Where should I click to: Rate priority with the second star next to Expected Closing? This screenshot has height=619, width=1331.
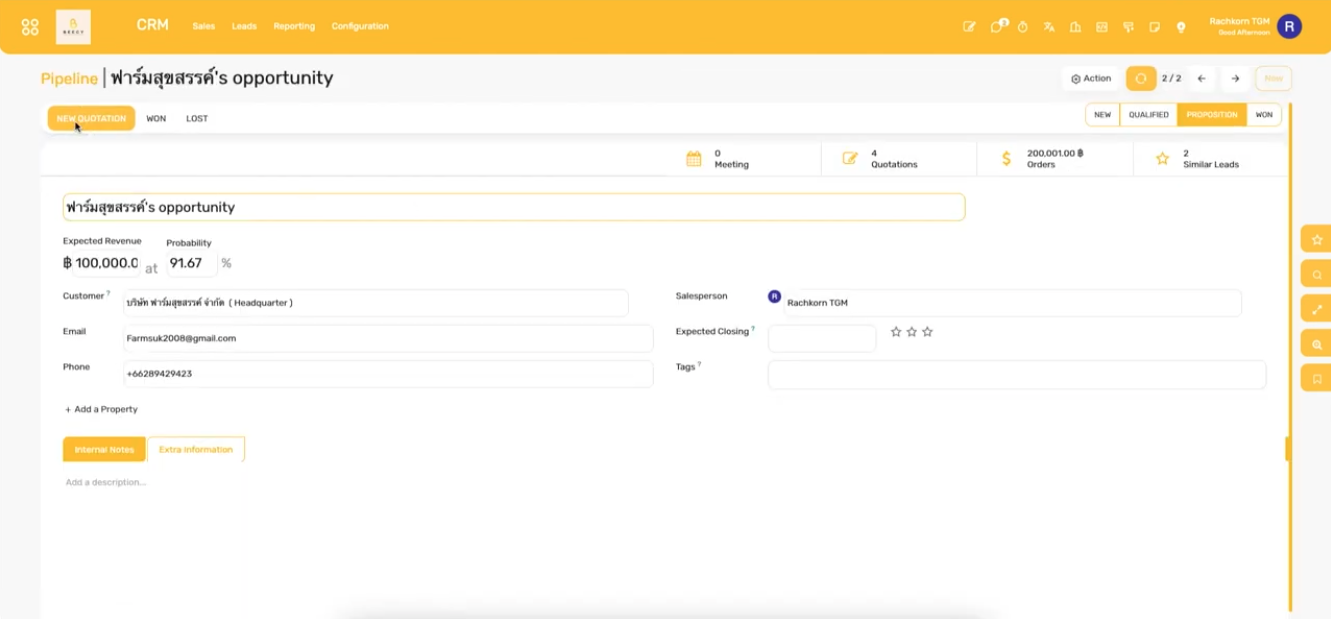tap(911, 331)
